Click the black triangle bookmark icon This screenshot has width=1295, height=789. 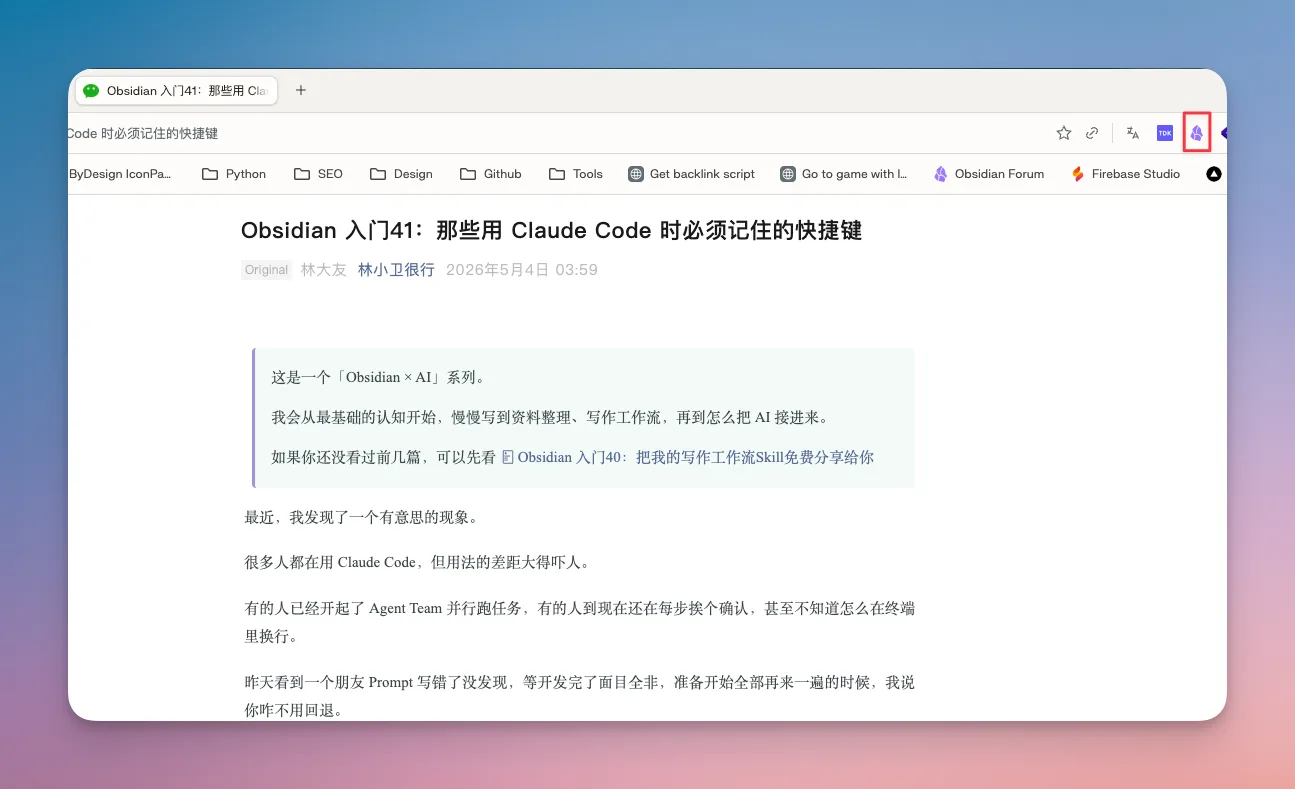click(x=1214, y=174)
